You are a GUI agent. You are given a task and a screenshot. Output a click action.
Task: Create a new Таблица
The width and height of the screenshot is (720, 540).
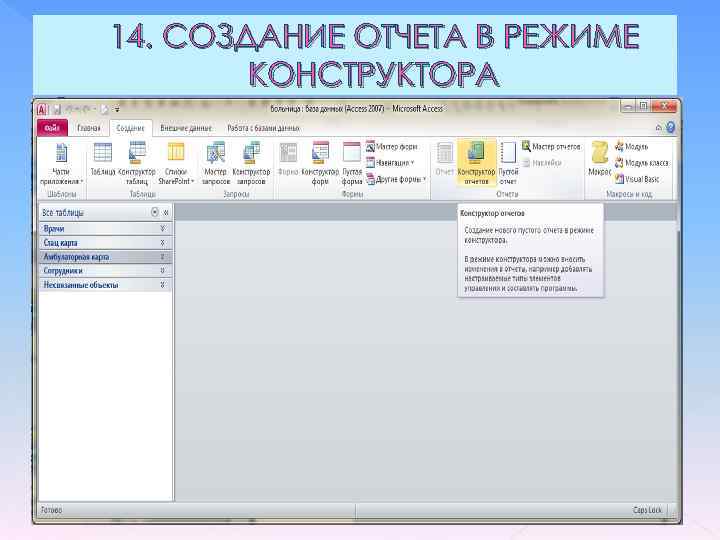pos(103,159)
